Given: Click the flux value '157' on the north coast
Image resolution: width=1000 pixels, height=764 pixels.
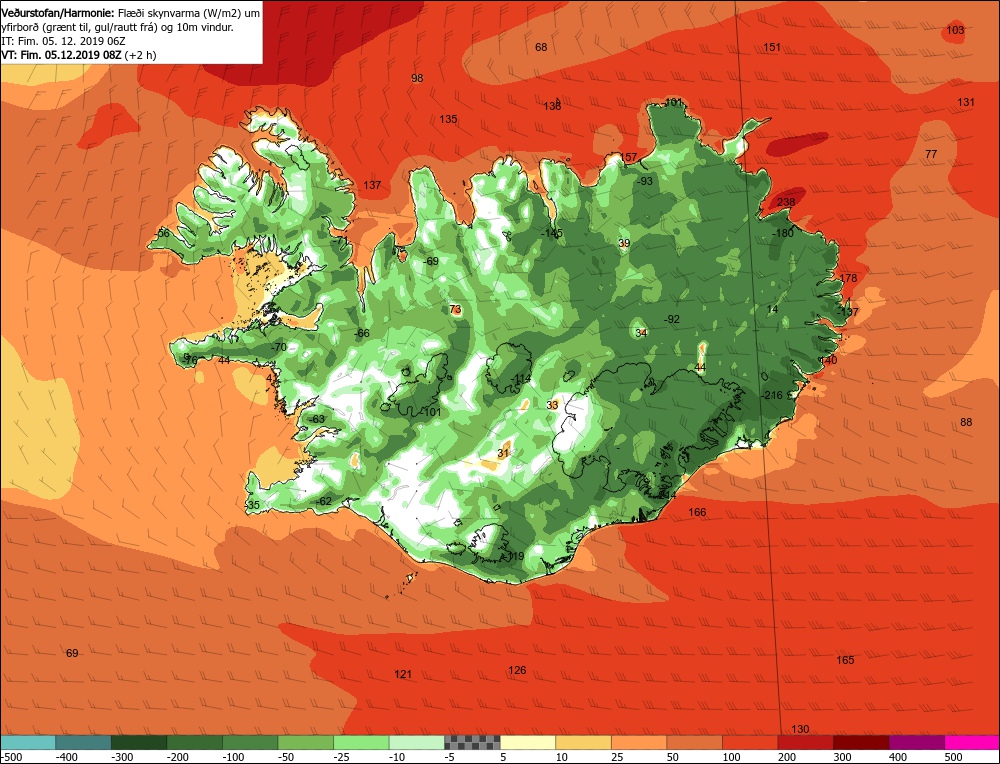Looking at the screenshot, I should click(x=629, y=157).
